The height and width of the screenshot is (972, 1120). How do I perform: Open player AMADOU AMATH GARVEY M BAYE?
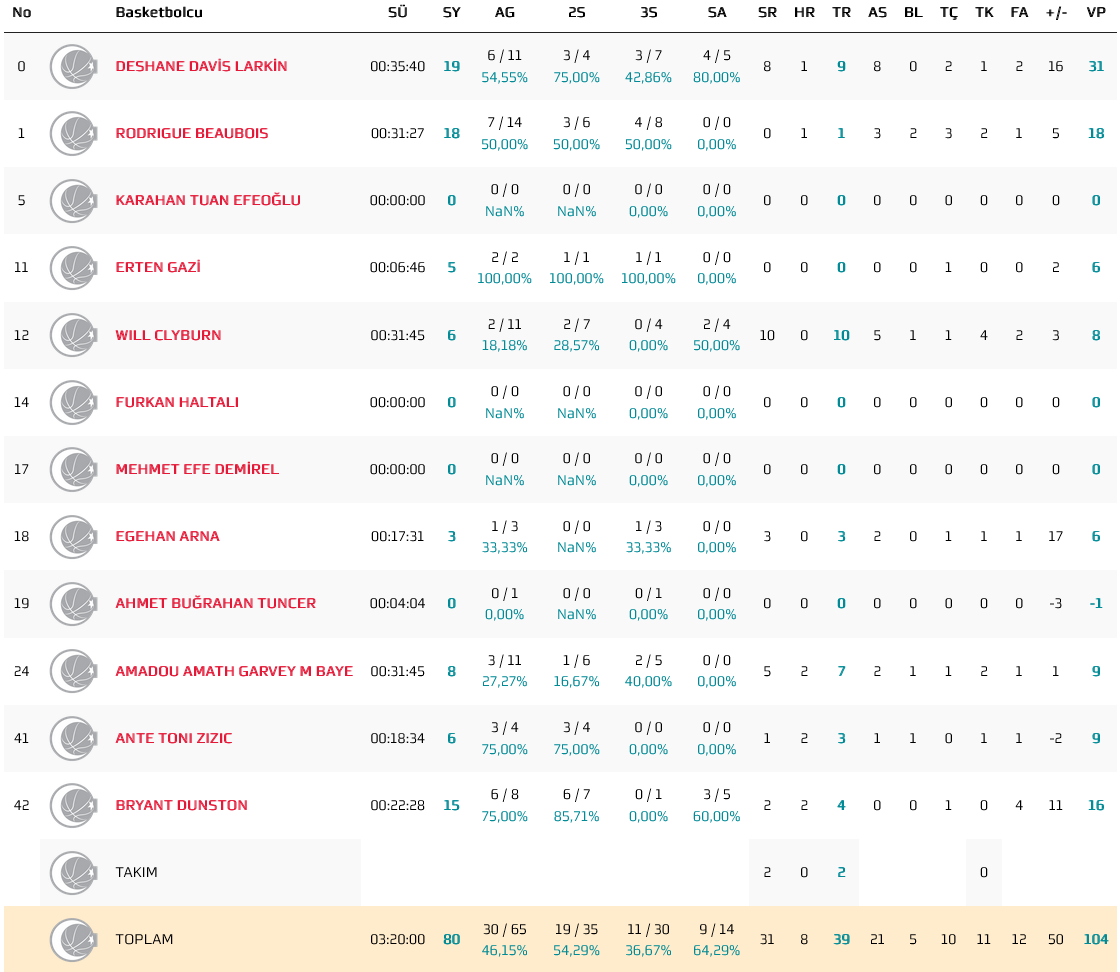(x=234, y=671)
